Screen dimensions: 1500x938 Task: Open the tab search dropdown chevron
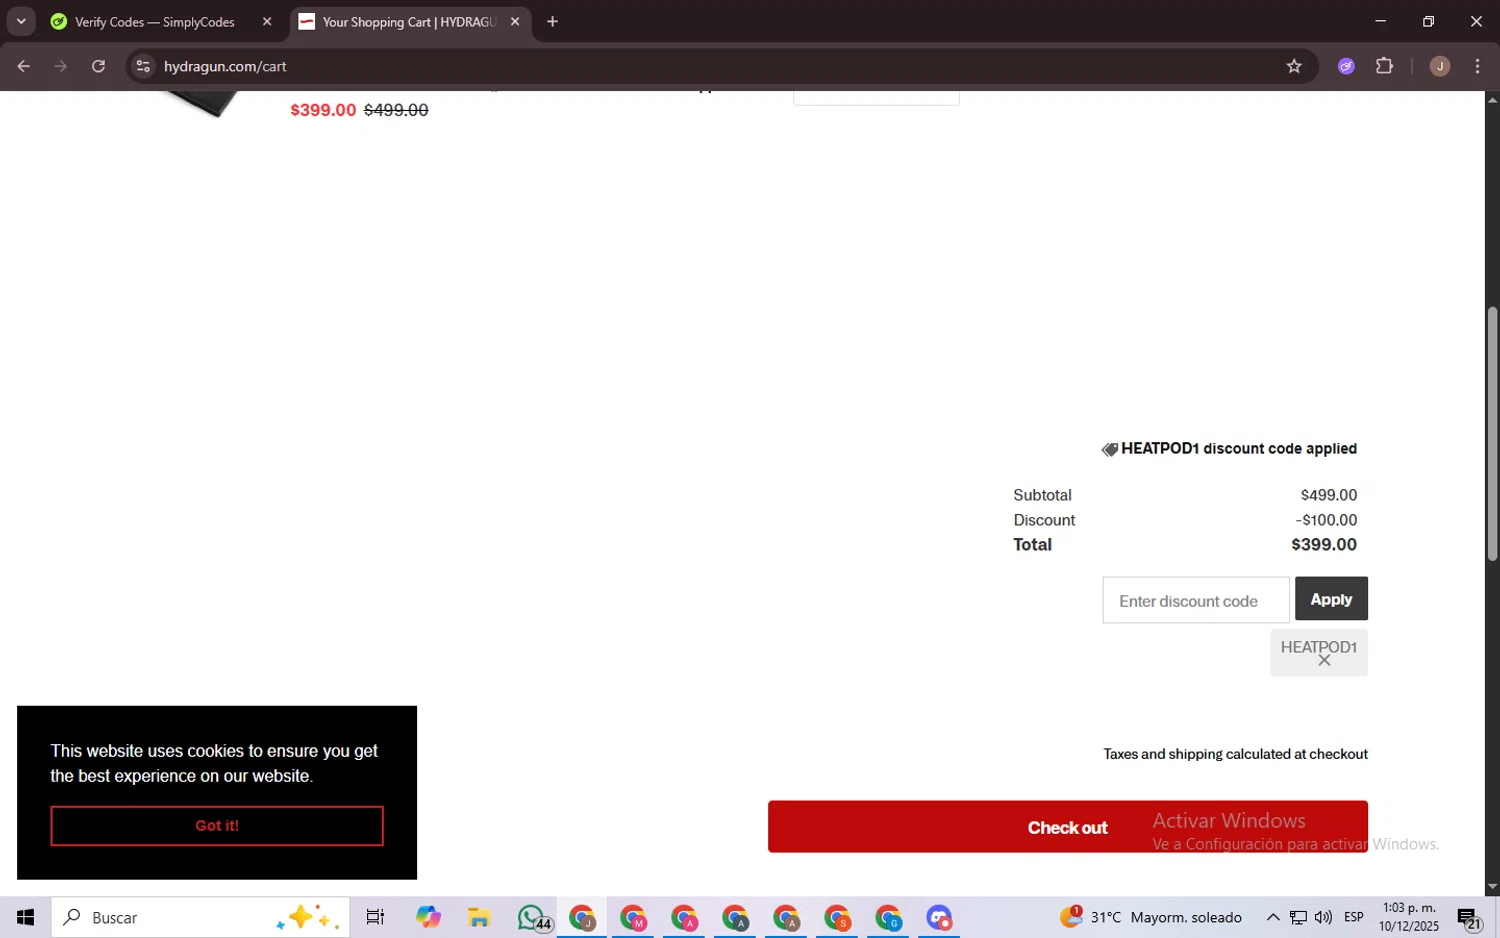[21, 21]
